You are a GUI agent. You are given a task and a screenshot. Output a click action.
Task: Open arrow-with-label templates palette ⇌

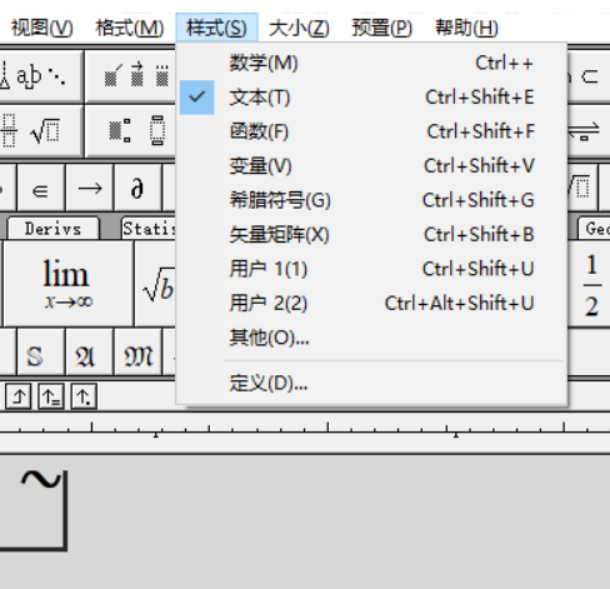pos(589,131)
